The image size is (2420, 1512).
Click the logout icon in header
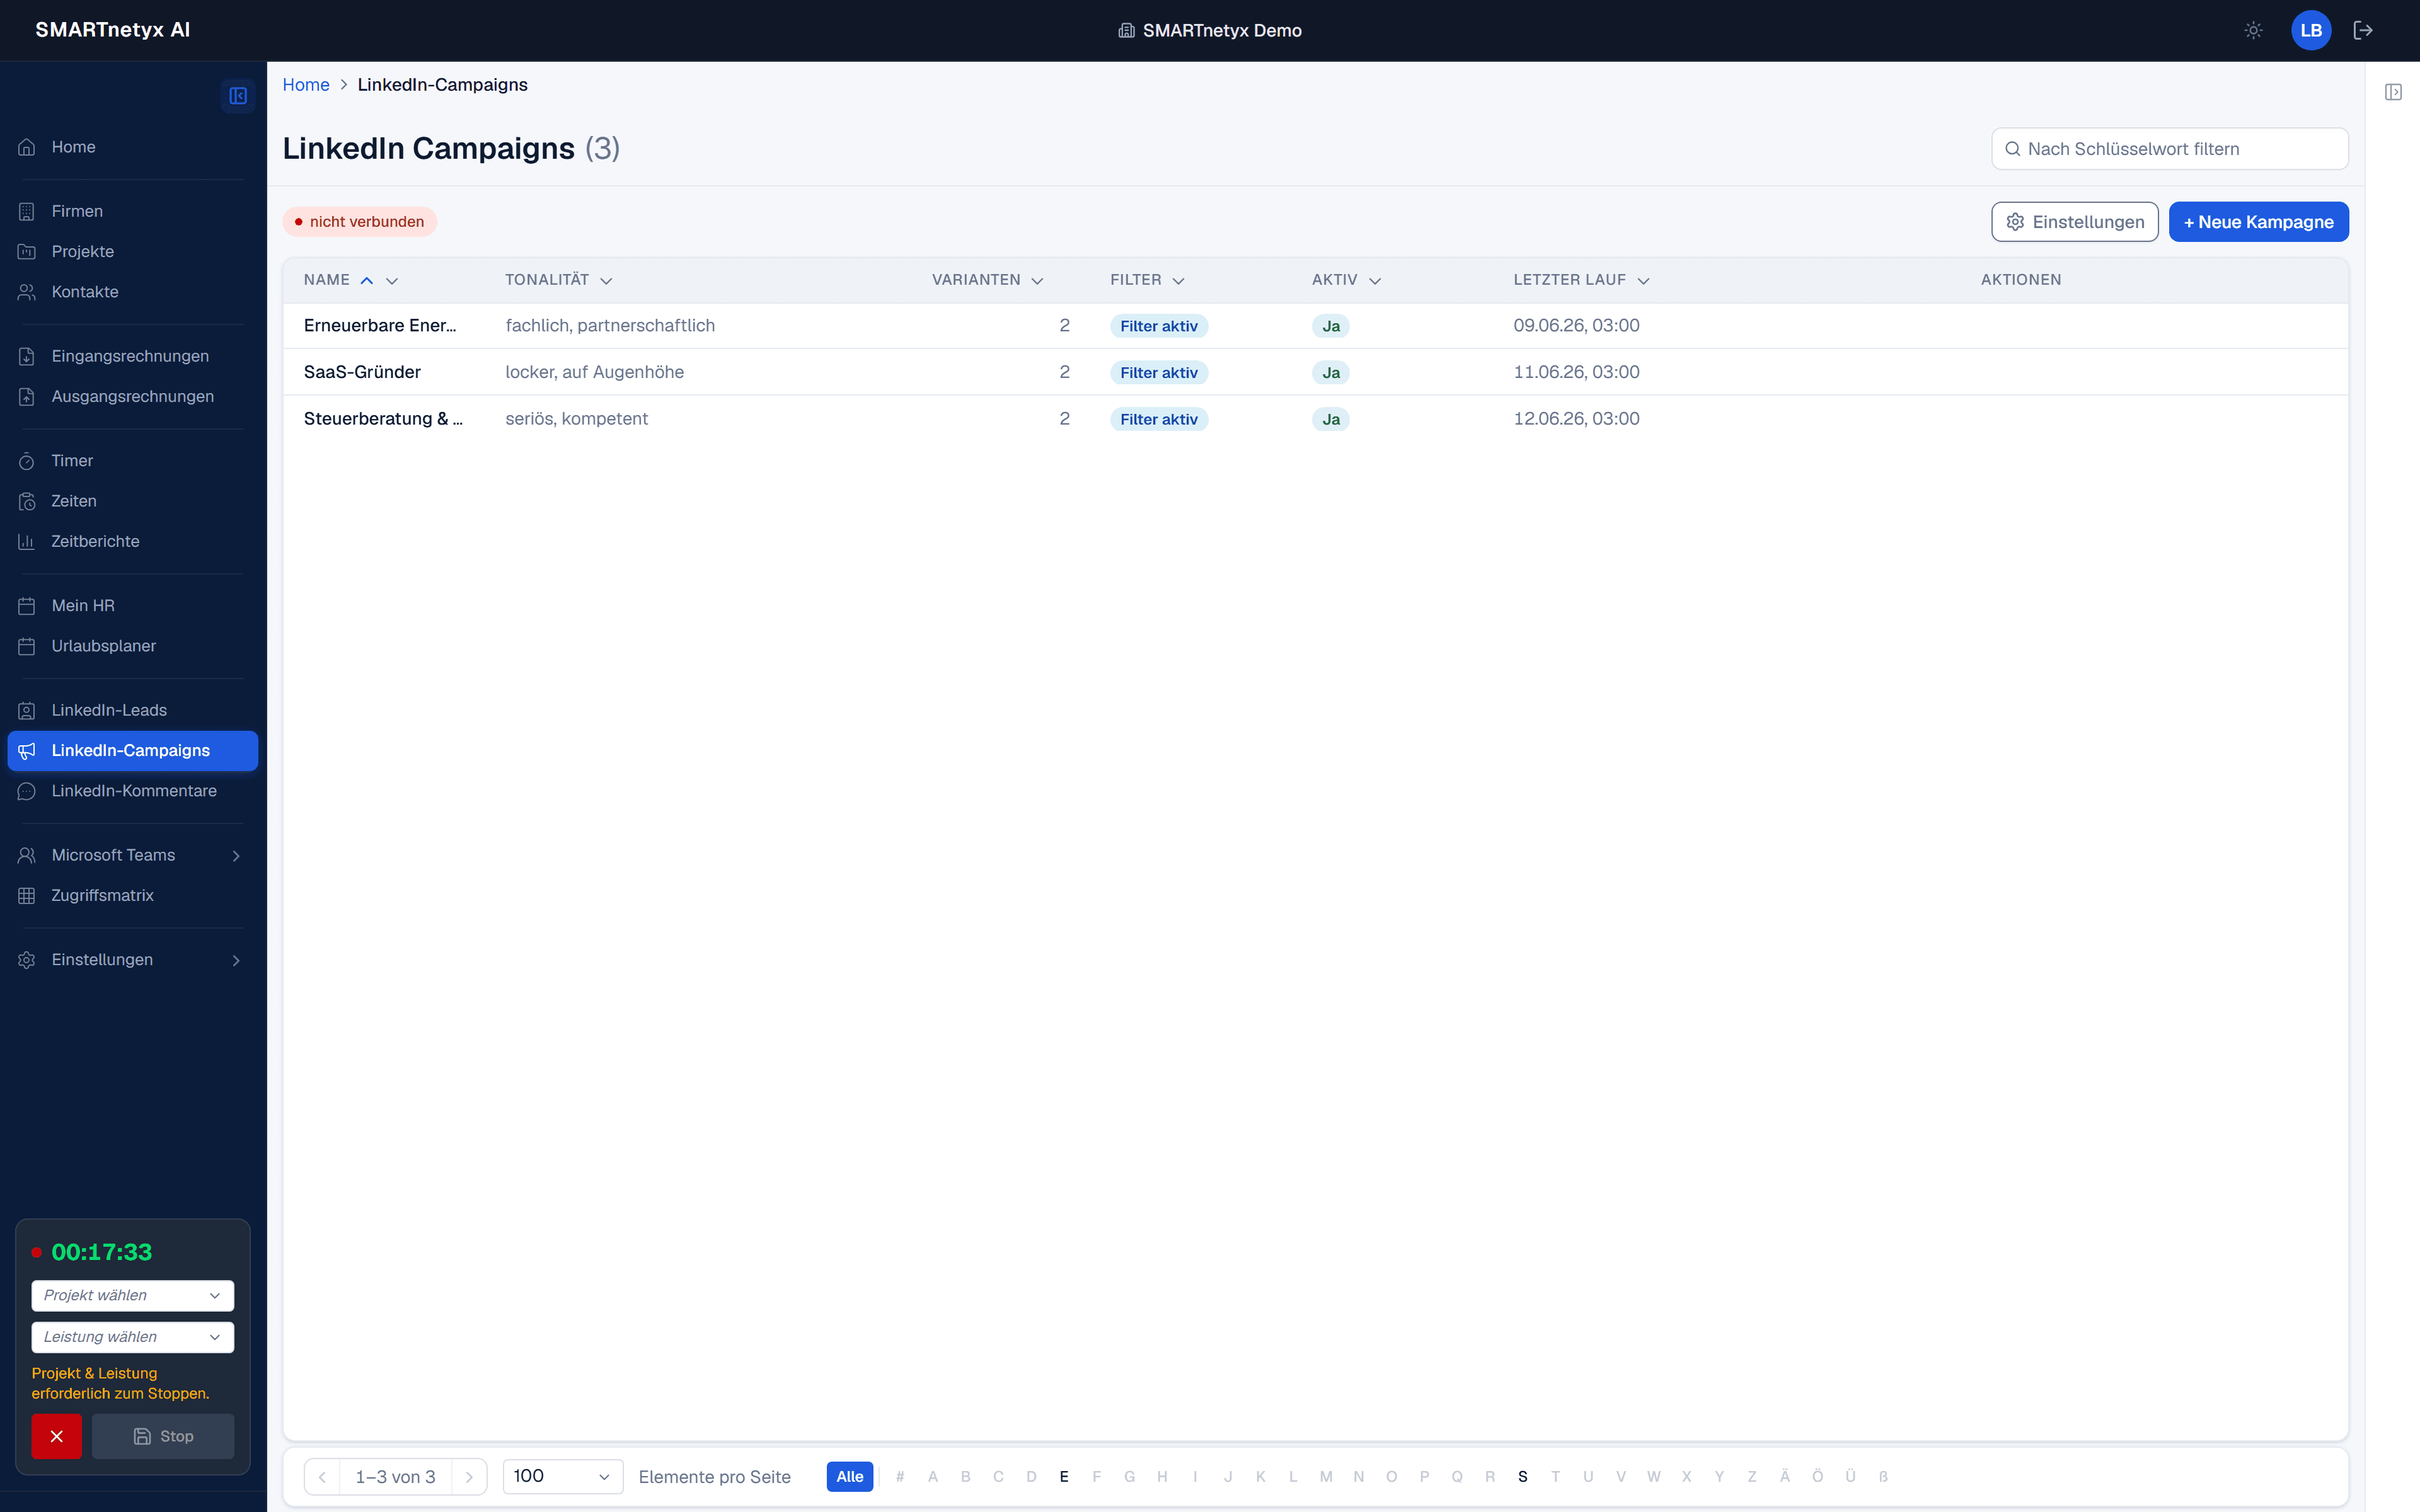coord(2363,30)
